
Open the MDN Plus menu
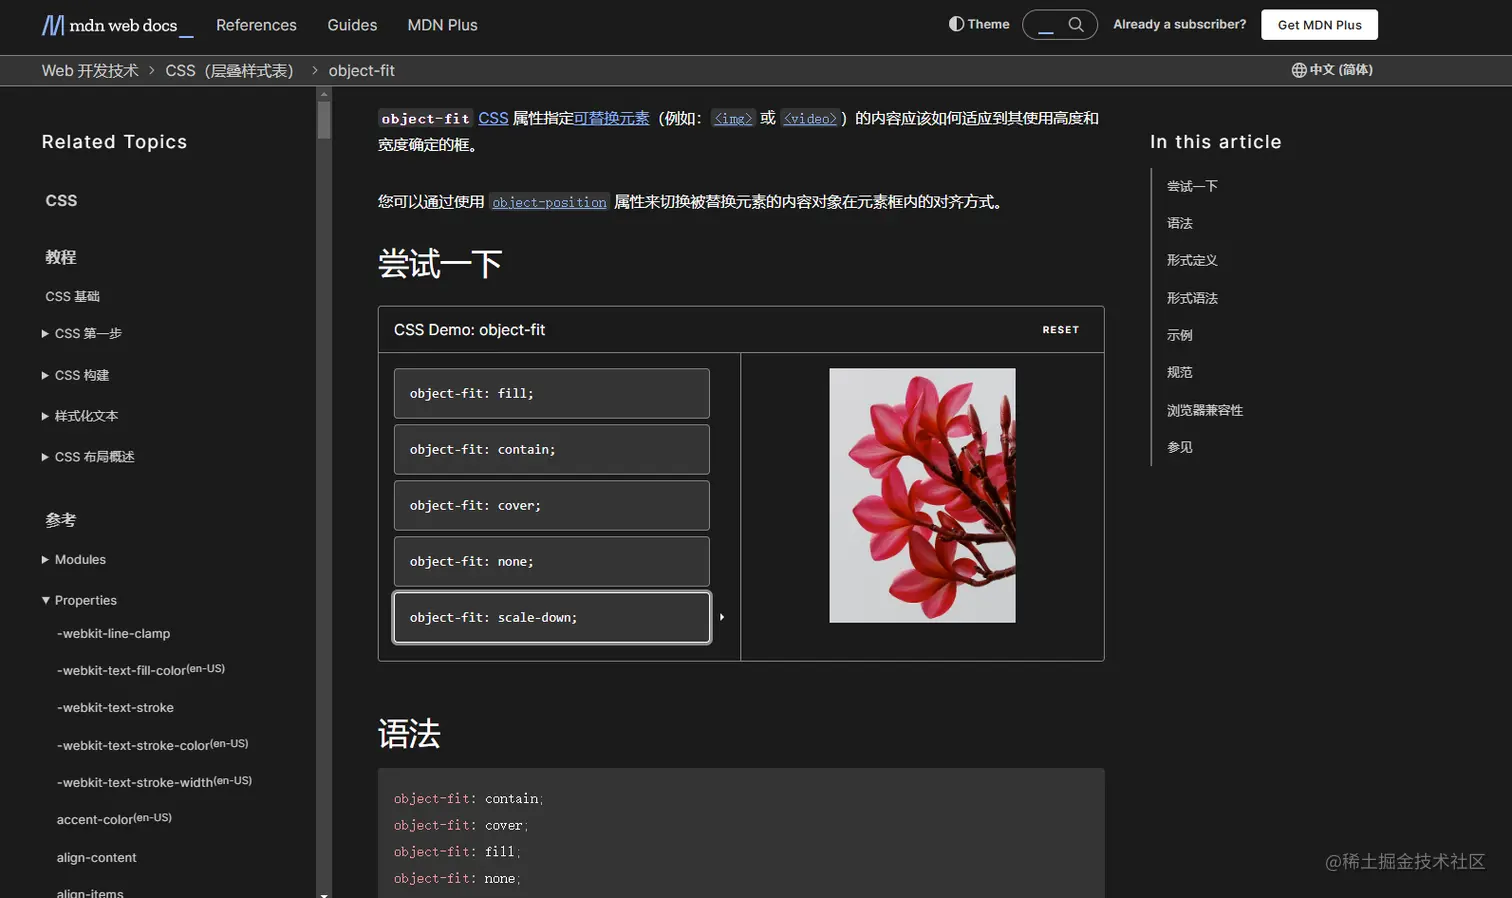[x=442, y=25]
